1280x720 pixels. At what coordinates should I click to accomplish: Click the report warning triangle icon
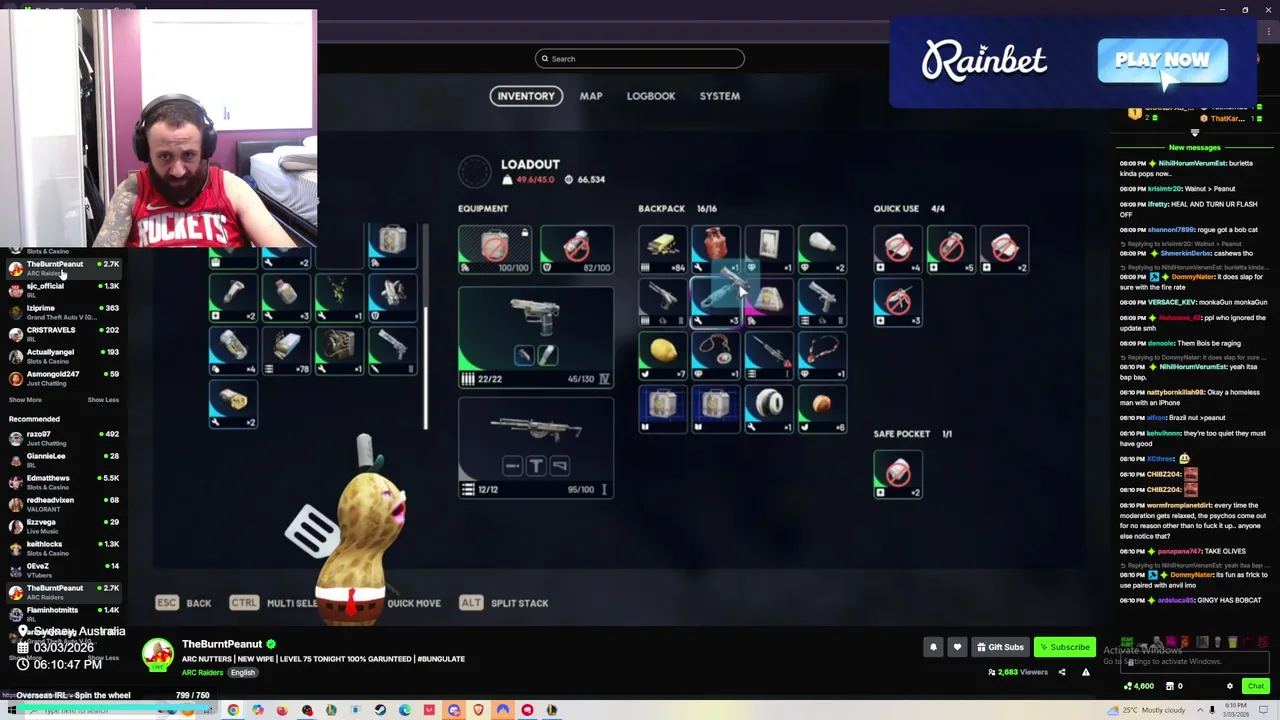[1086, 672]
